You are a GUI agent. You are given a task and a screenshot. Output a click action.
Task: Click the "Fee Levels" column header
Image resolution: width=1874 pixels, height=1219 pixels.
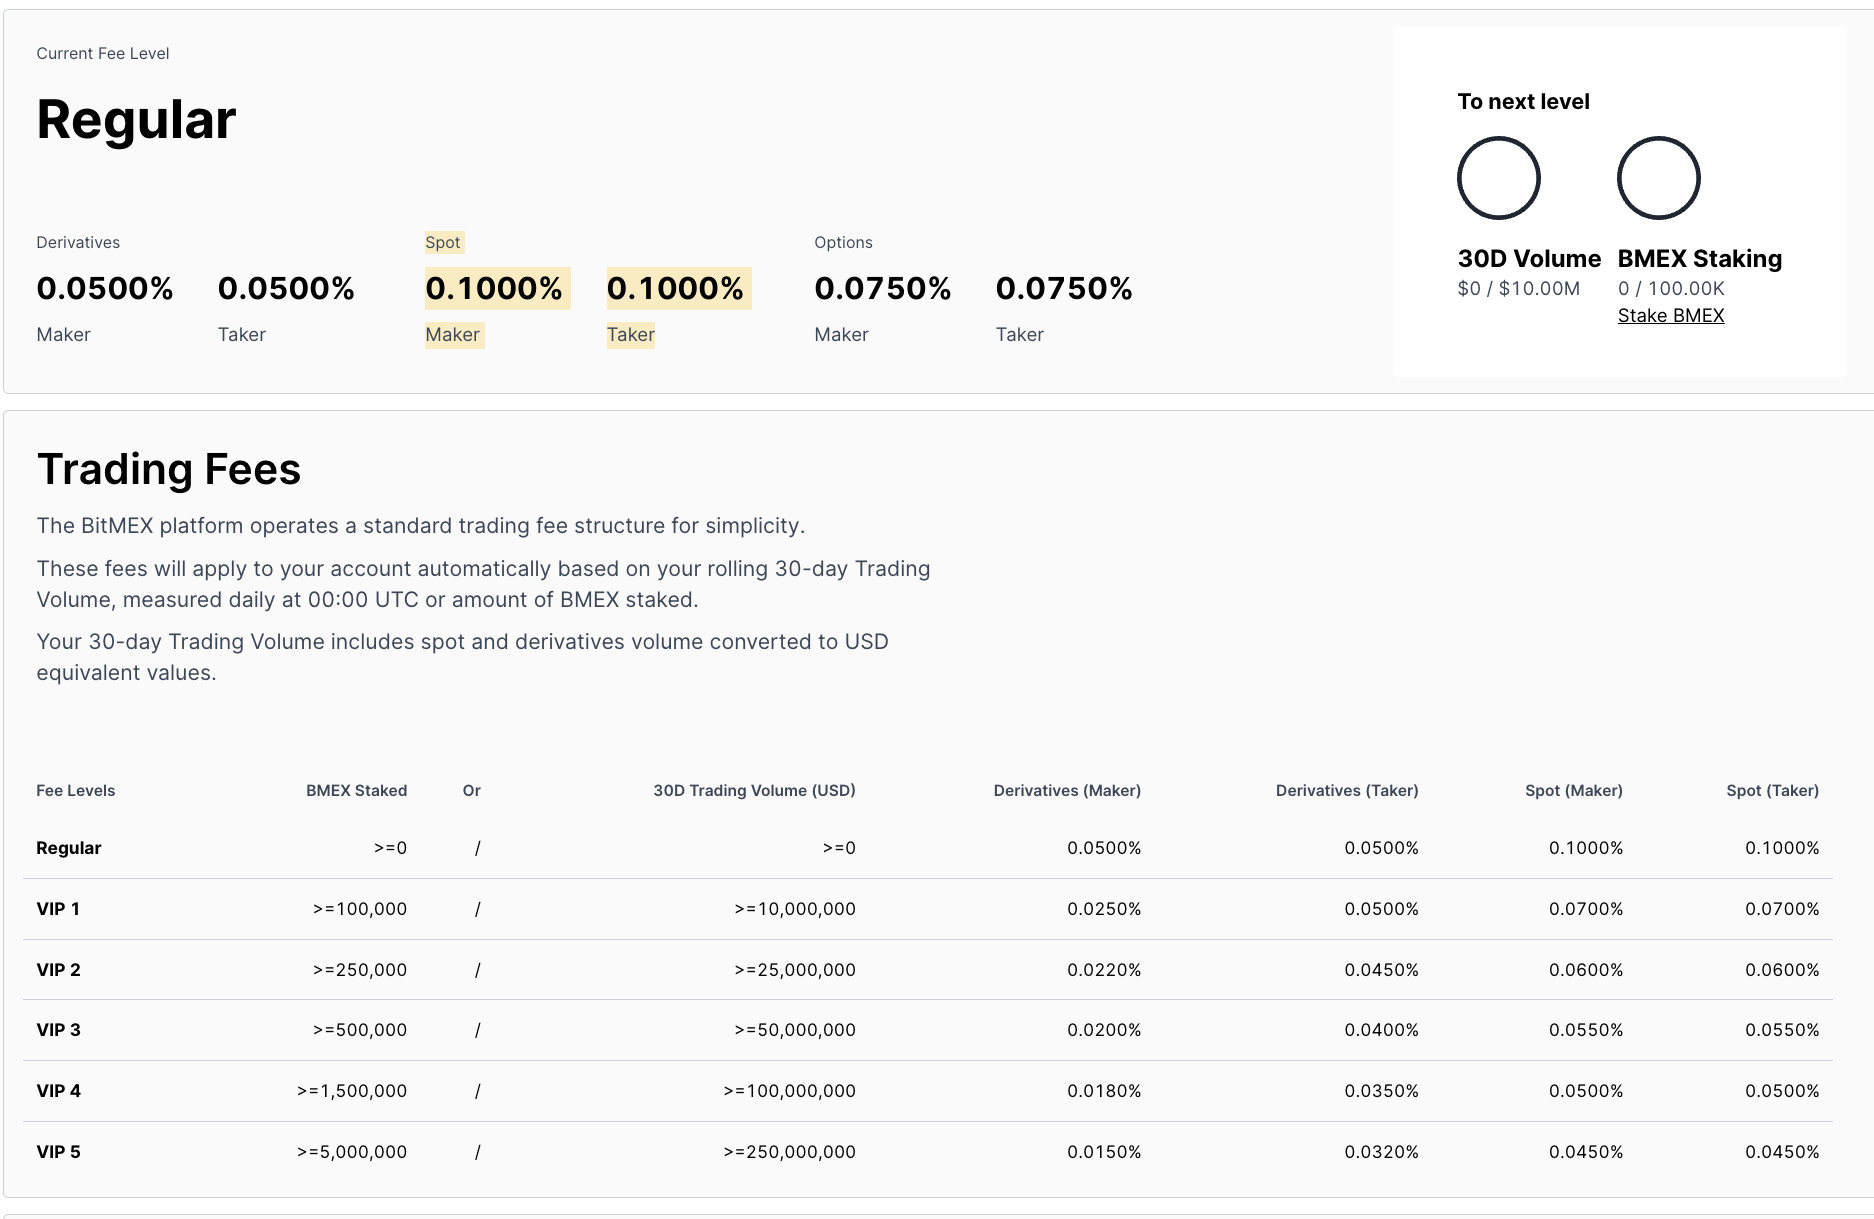click(x=76, y=790)
